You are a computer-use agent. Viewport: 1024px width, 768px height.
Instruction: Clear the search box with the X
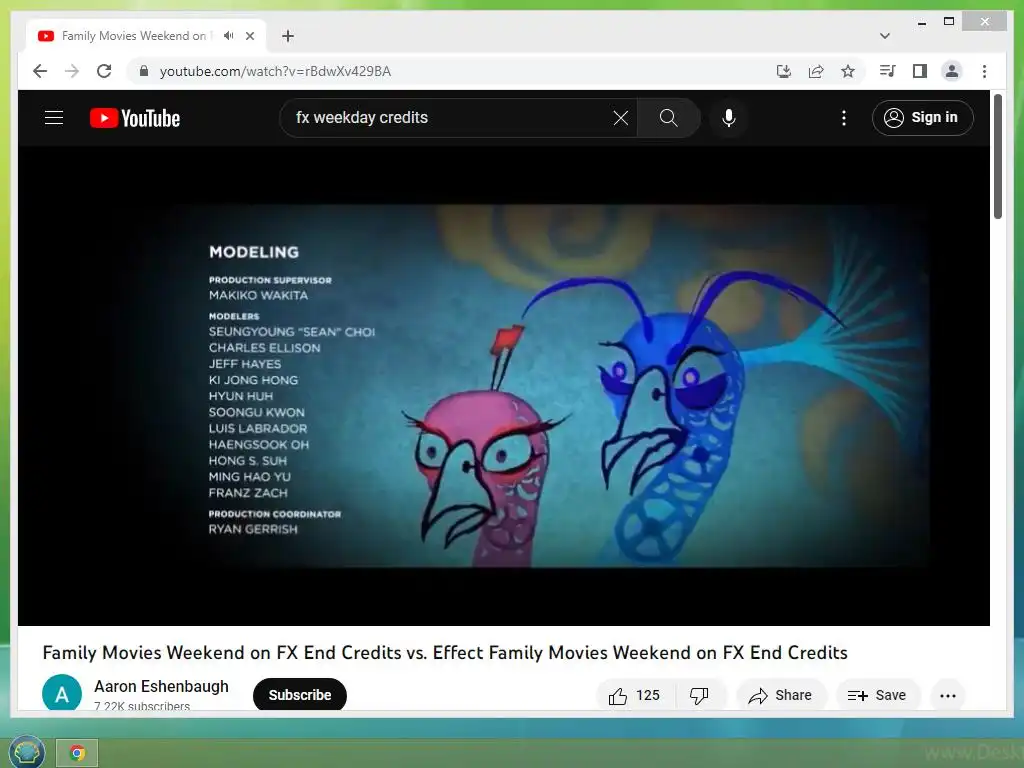(620, 118)
